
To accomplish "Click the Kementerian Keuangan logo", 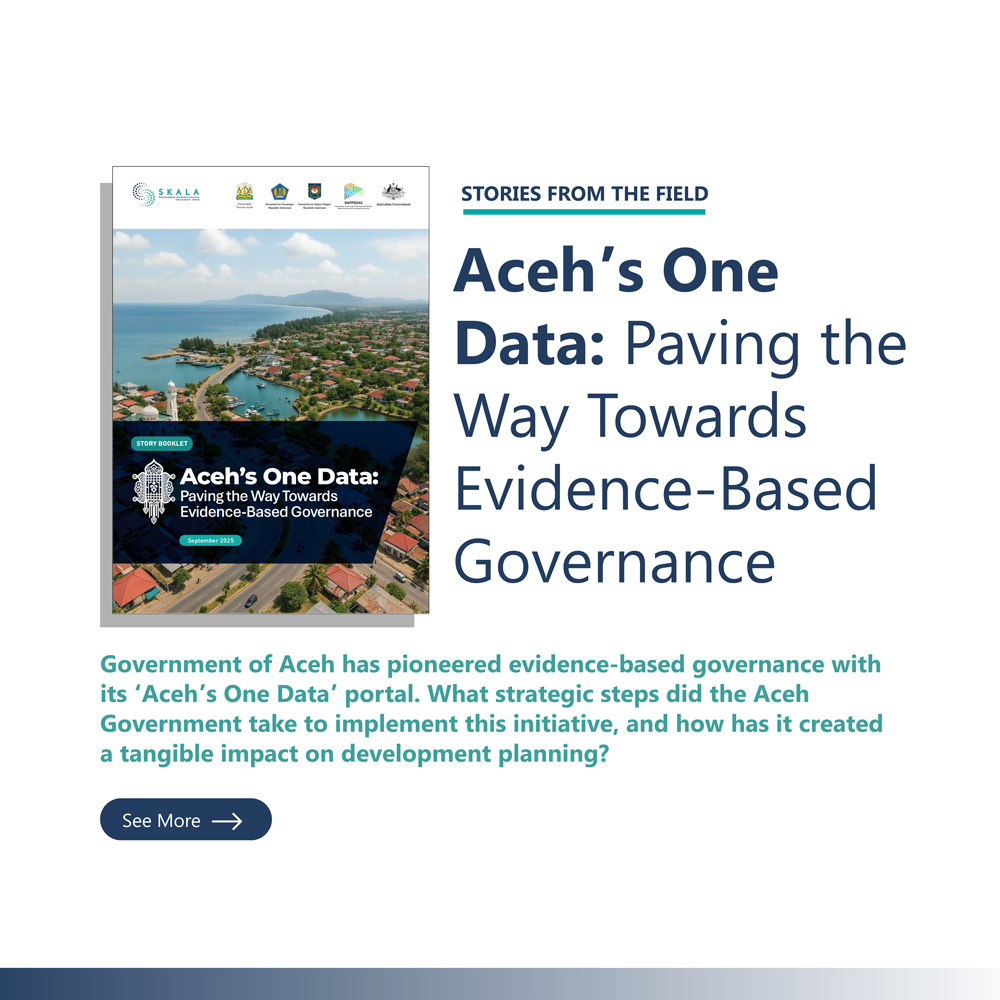I will (x=279, y=192).
